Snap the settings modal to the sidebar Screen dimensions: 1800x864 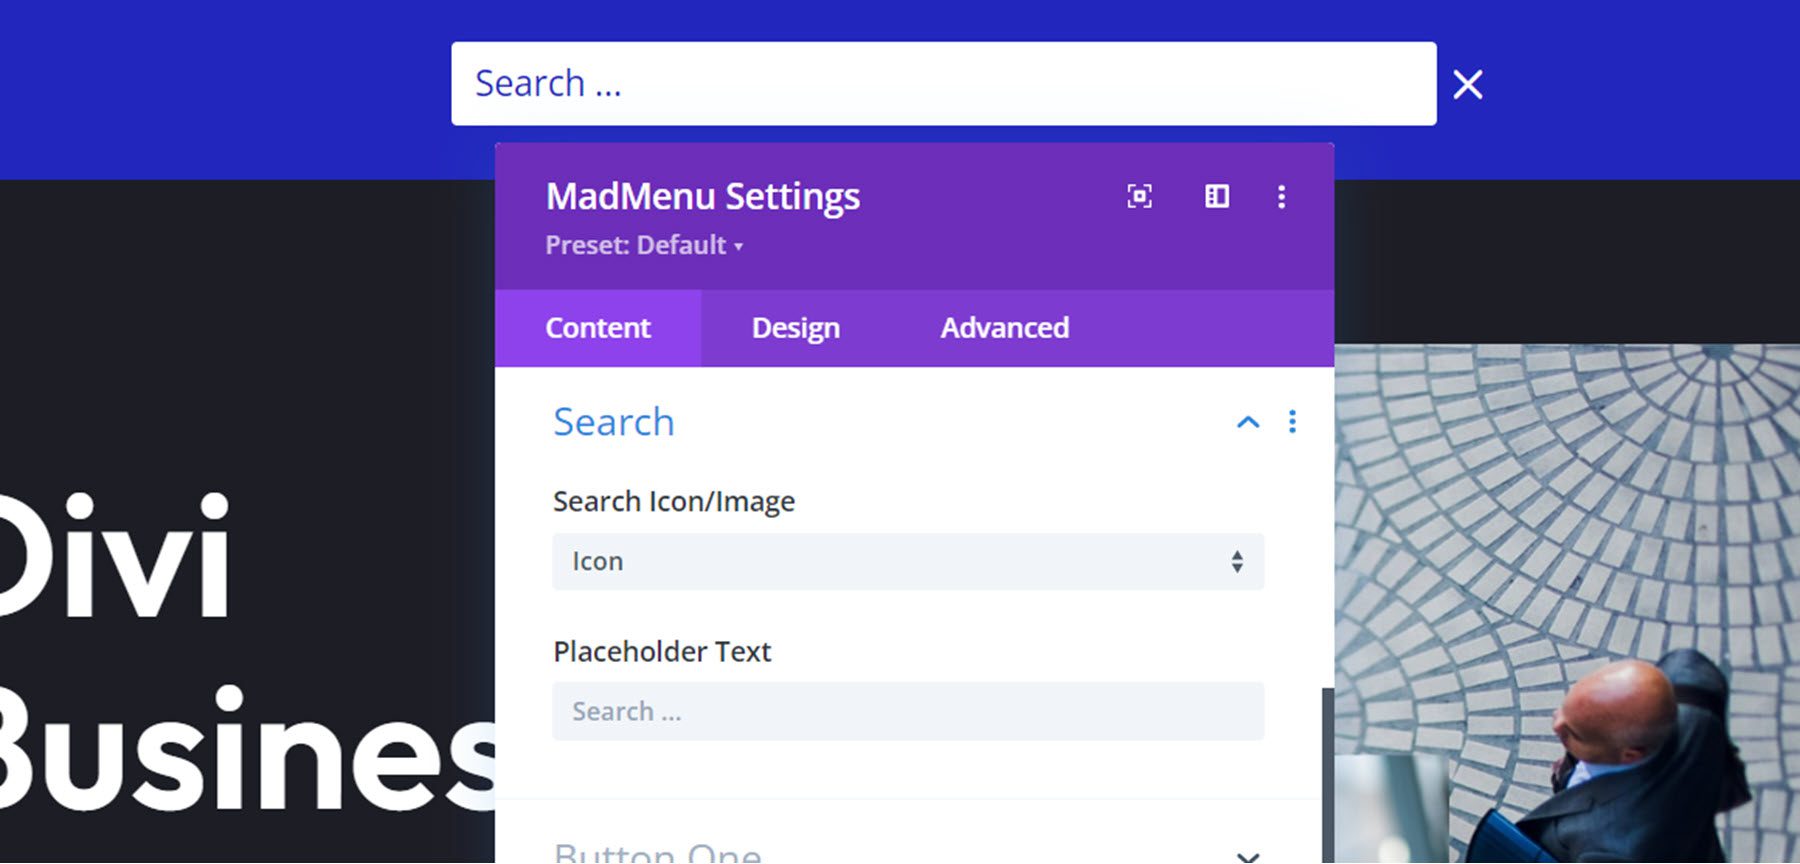click(x=1216, y=196)
